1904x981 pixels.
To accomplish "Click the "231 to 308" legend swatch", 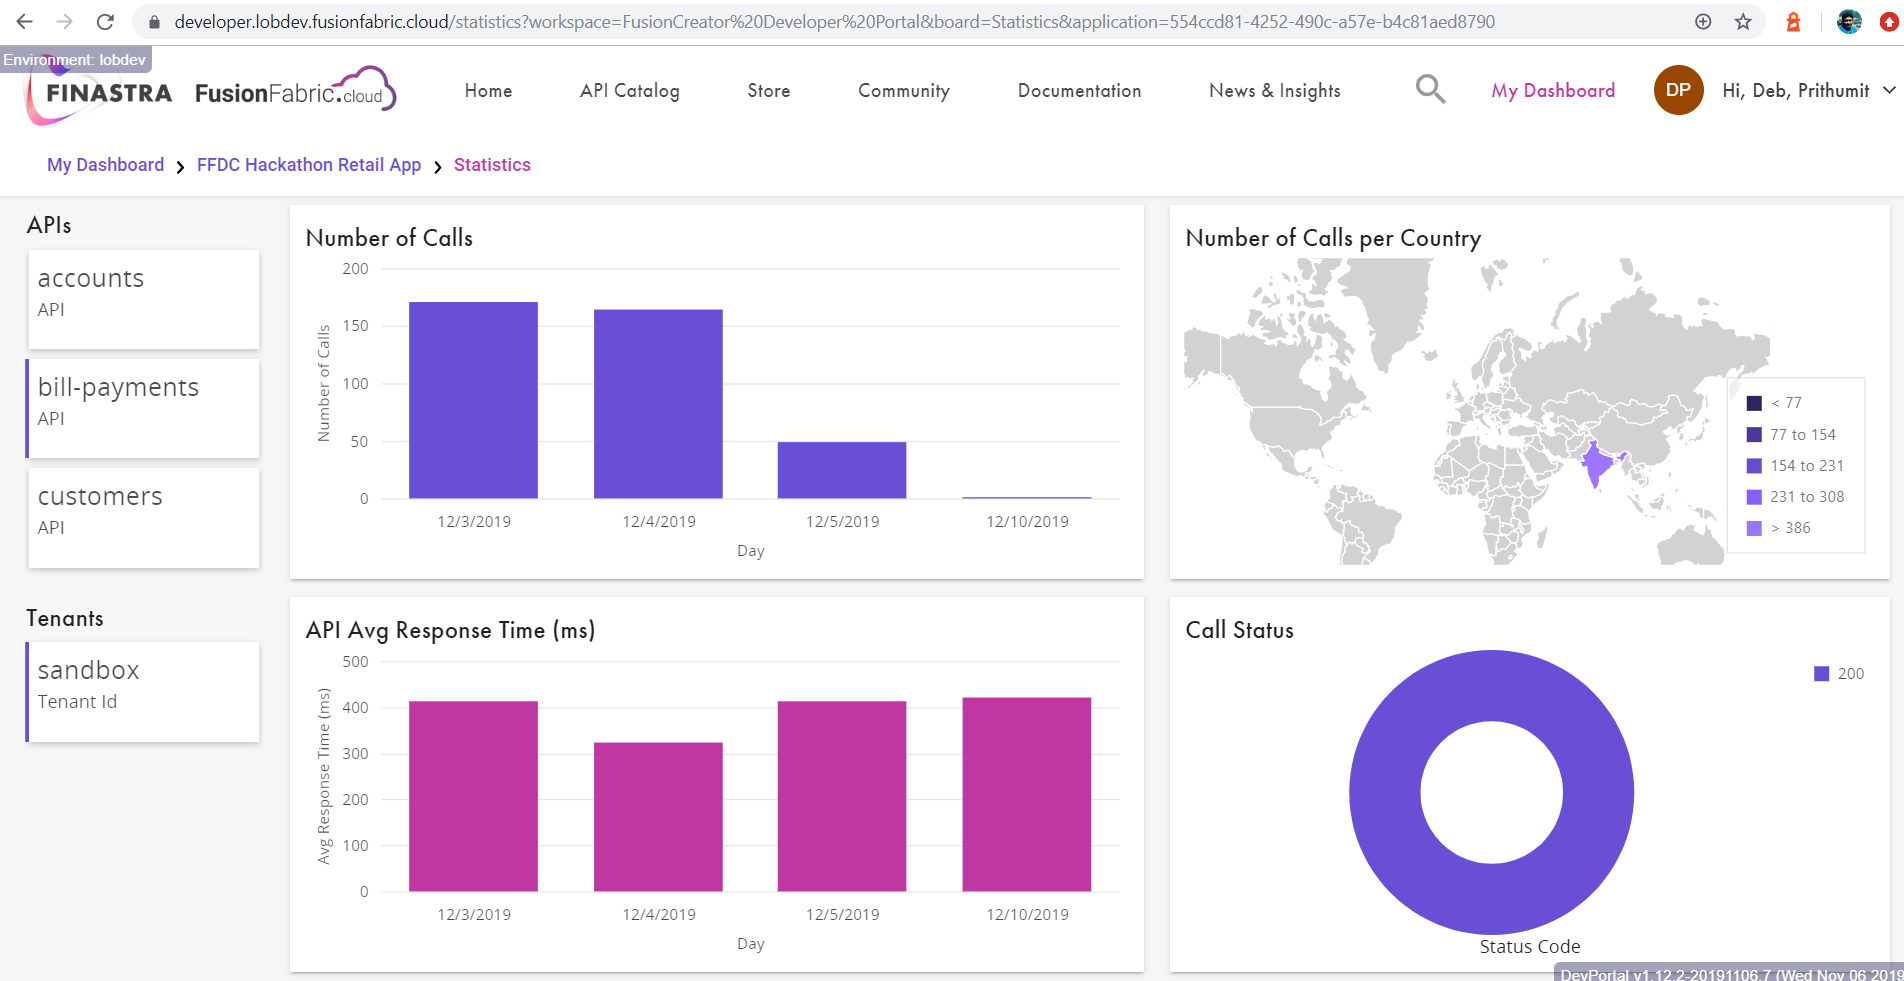I will coord(1754,497).
